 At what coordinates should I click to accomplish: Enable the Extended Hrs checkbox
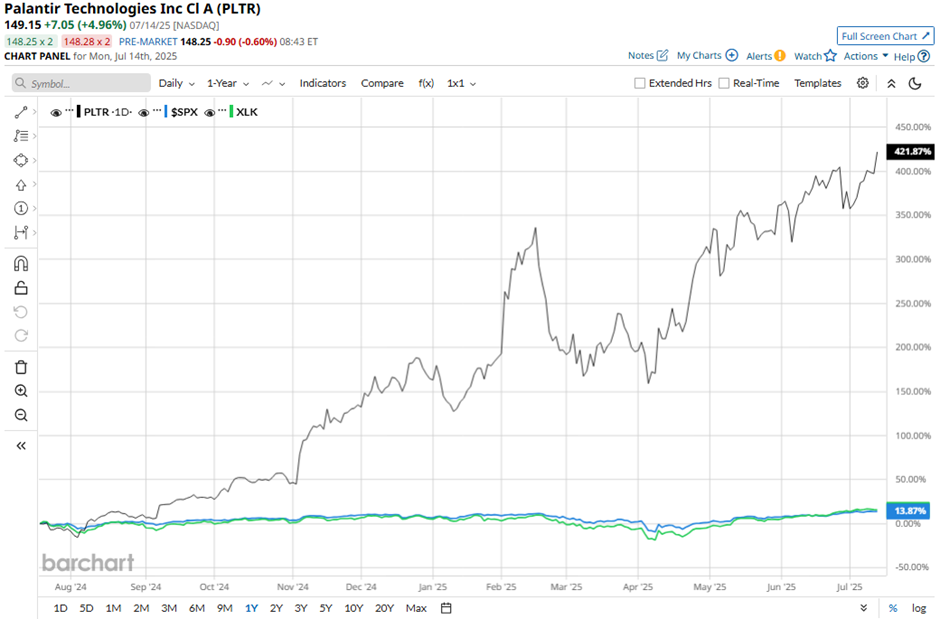point(640,83)
